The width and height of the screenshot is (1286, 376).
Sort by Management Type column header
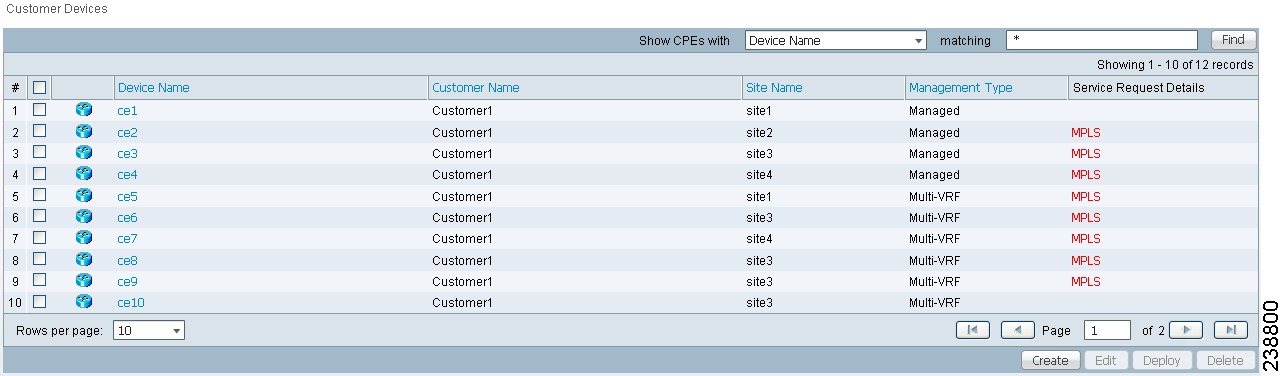pos(960,88)
